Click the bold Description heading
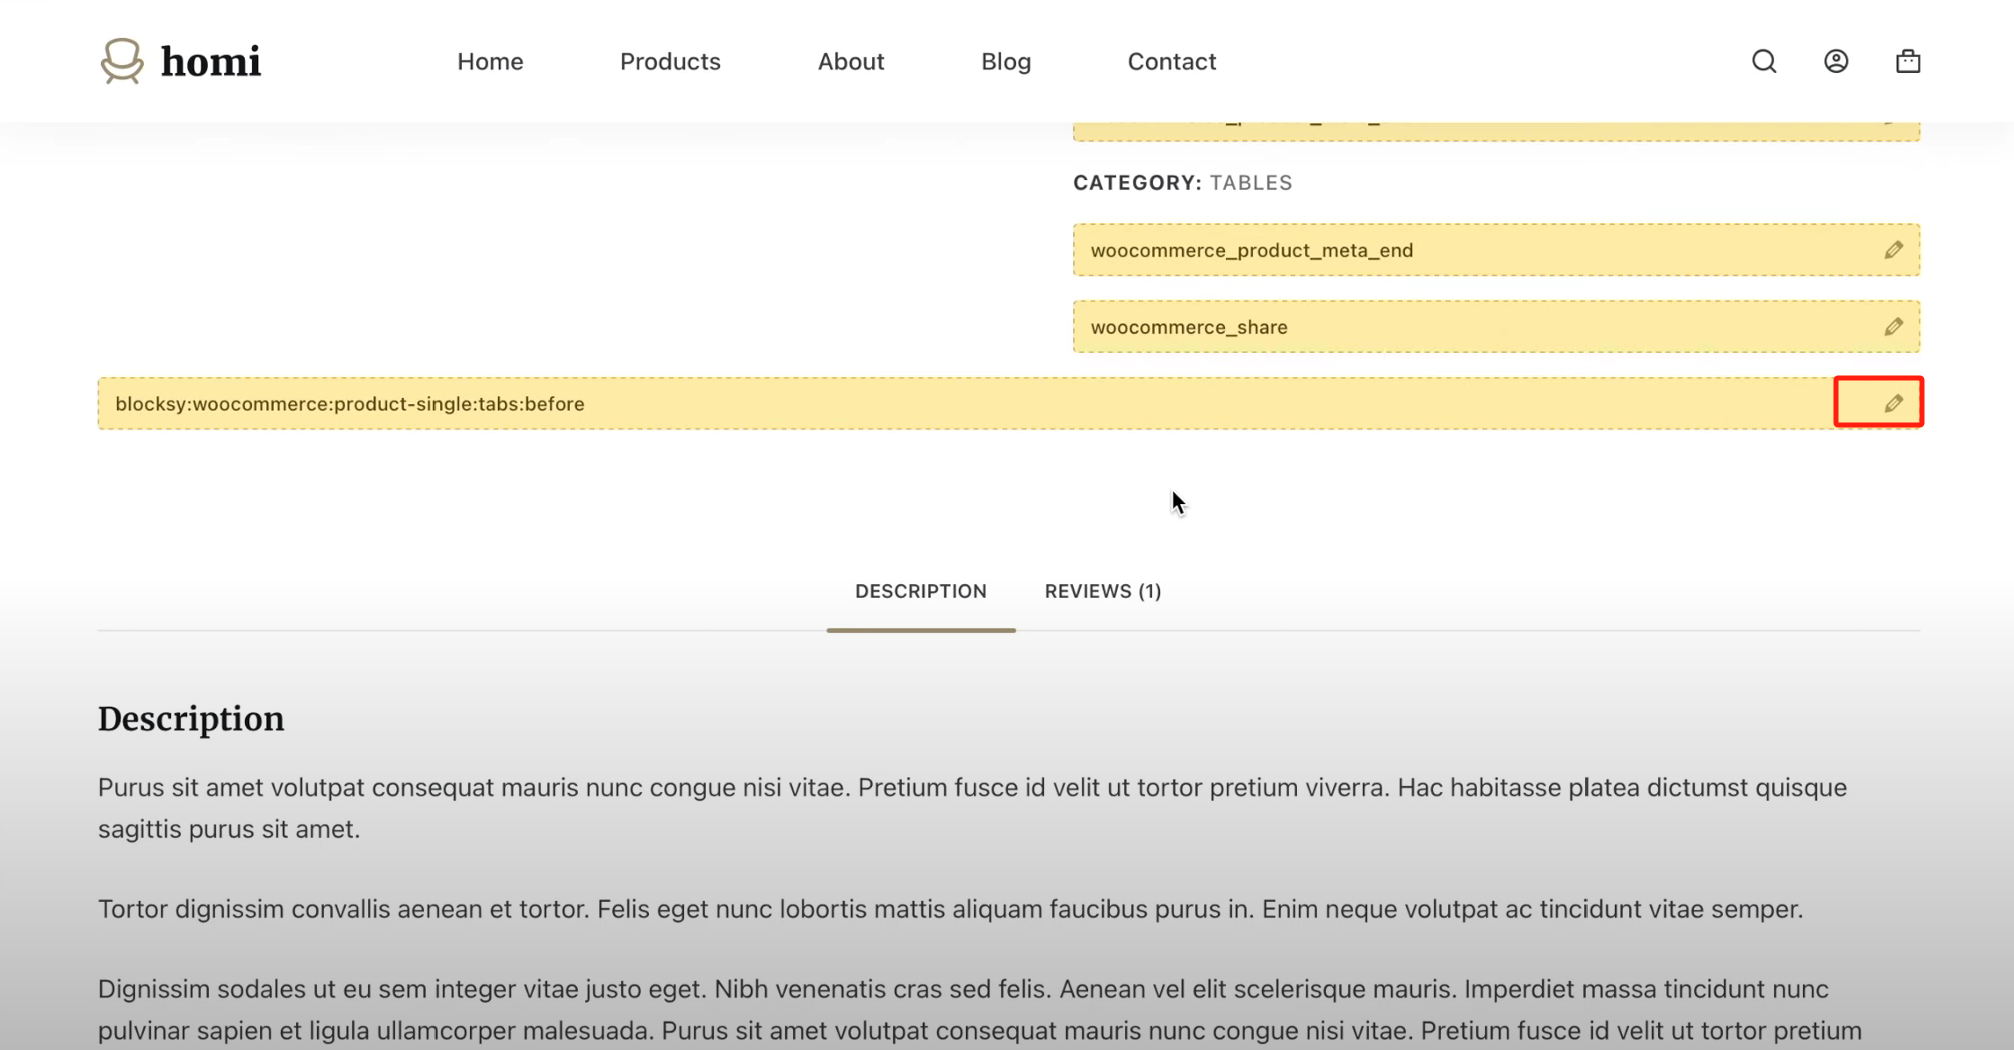Screen dimensions: 2014x1050 tap(191, 719)
